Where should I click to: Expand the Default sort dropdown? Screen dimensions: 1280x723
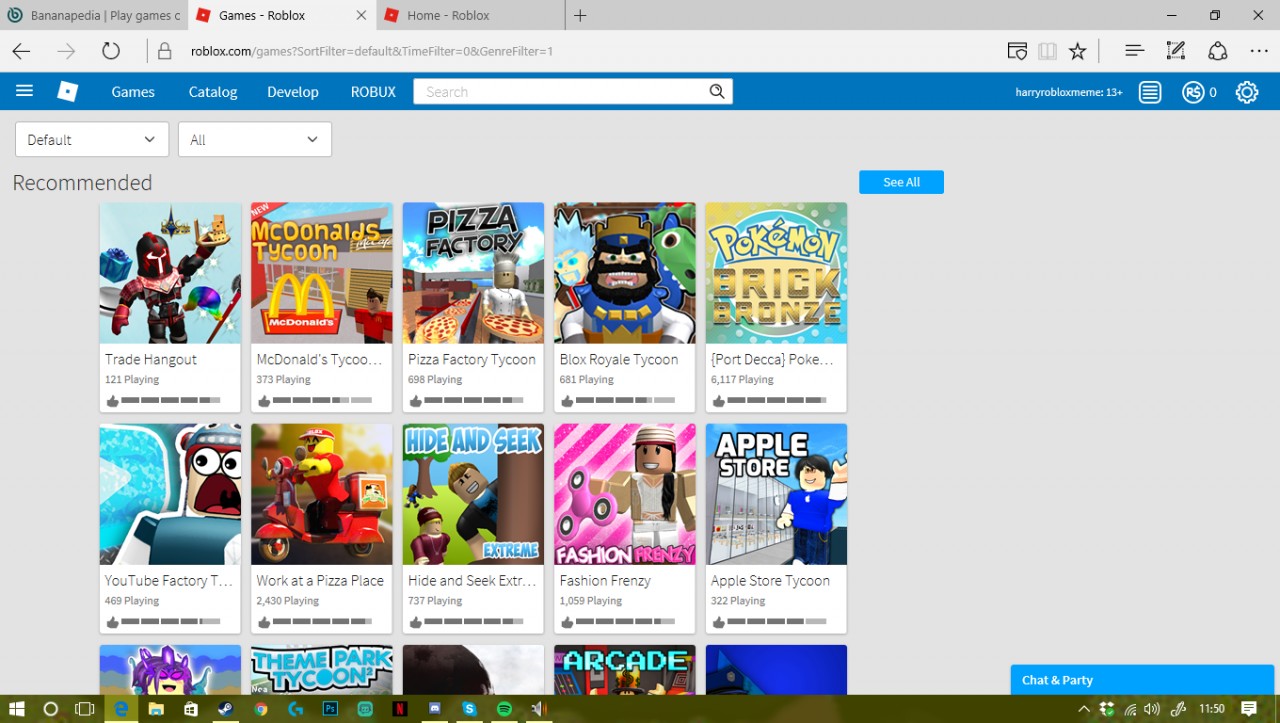pos(91,140)
